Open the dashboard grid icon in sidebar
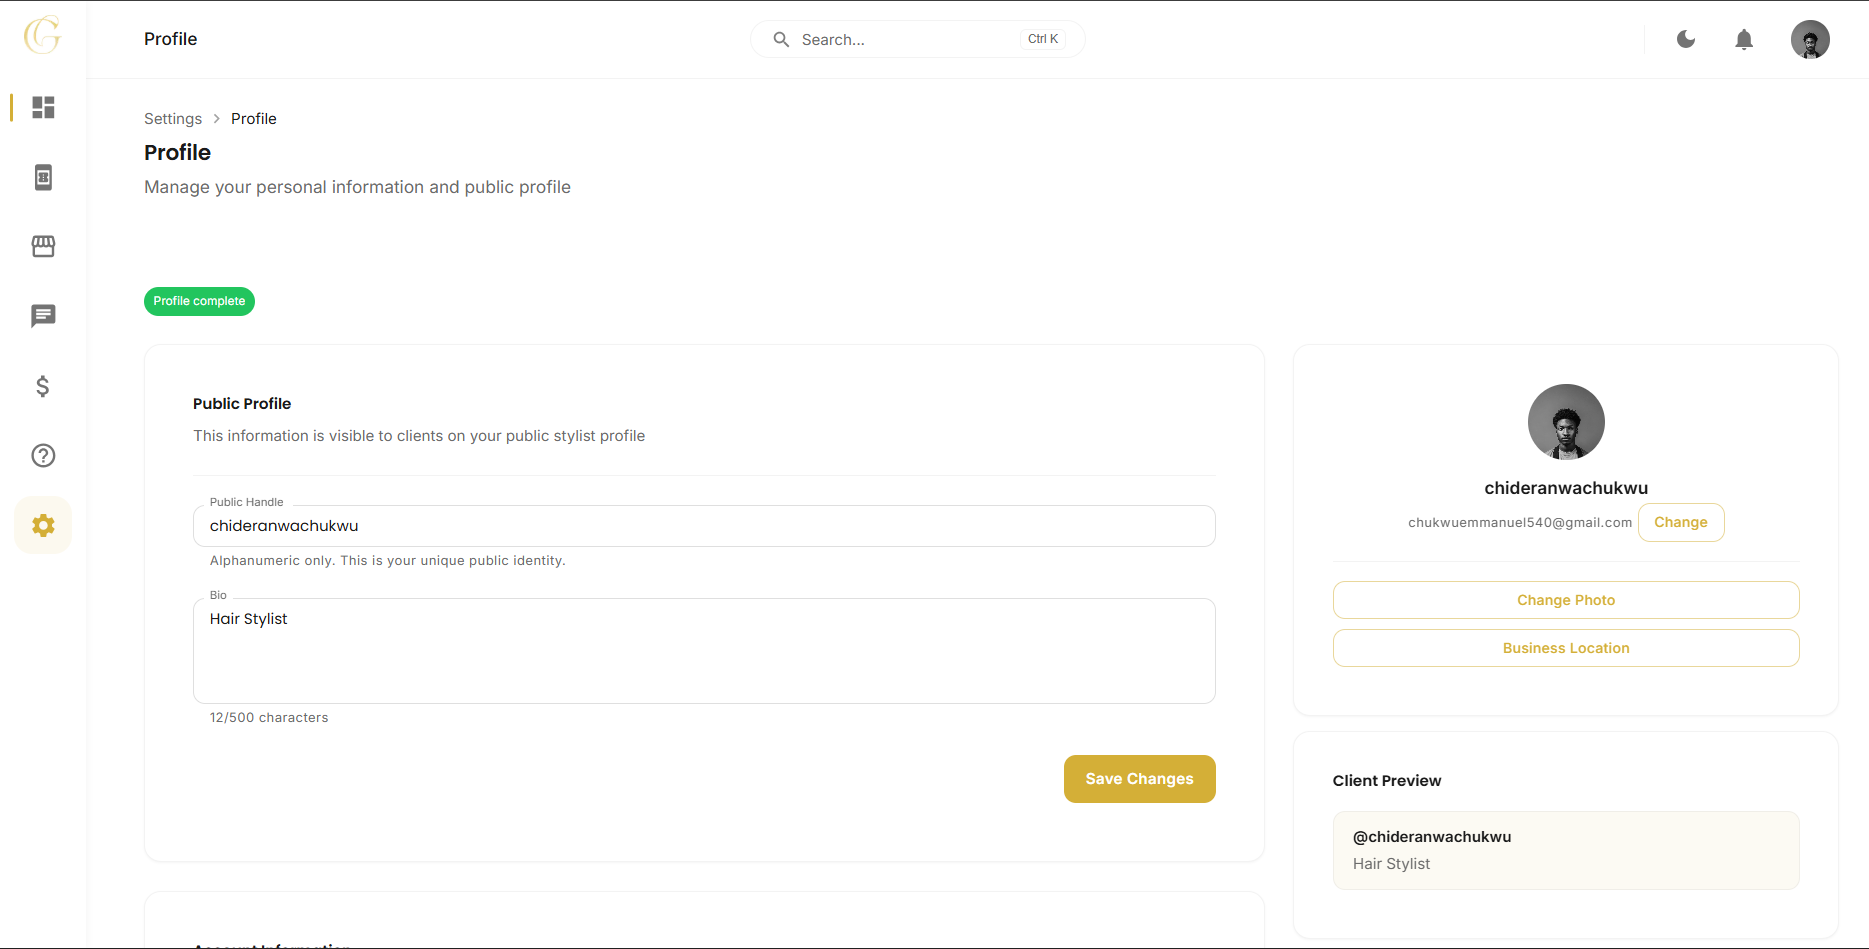Screen dimensions: 1869x949 [x=43, y=107]
